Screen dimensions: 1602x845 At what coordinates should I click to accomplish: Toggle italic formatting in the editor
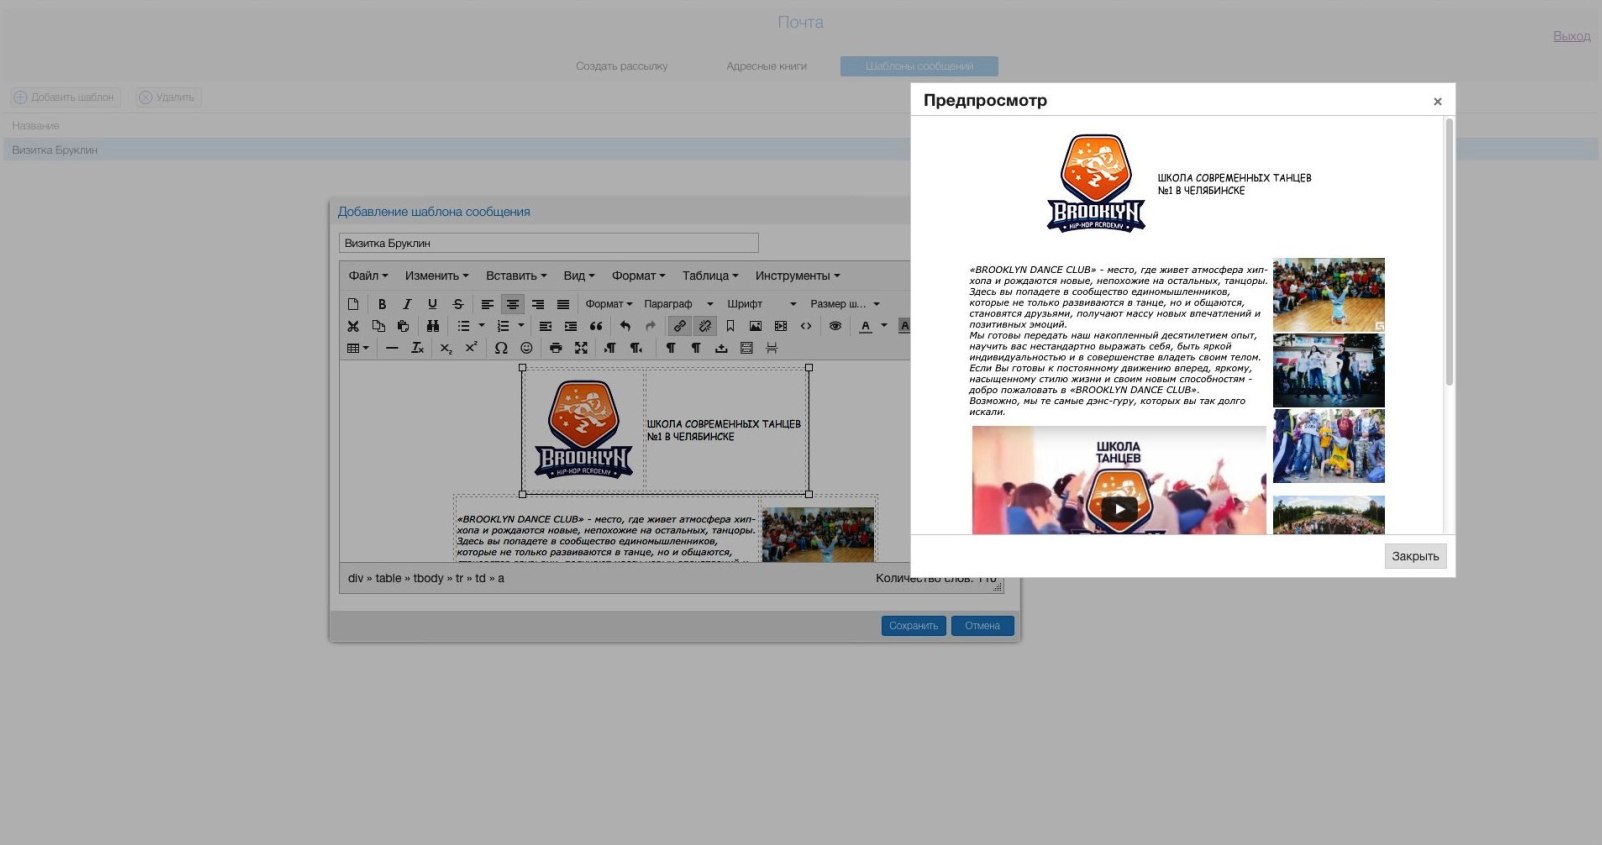(407, 304)
